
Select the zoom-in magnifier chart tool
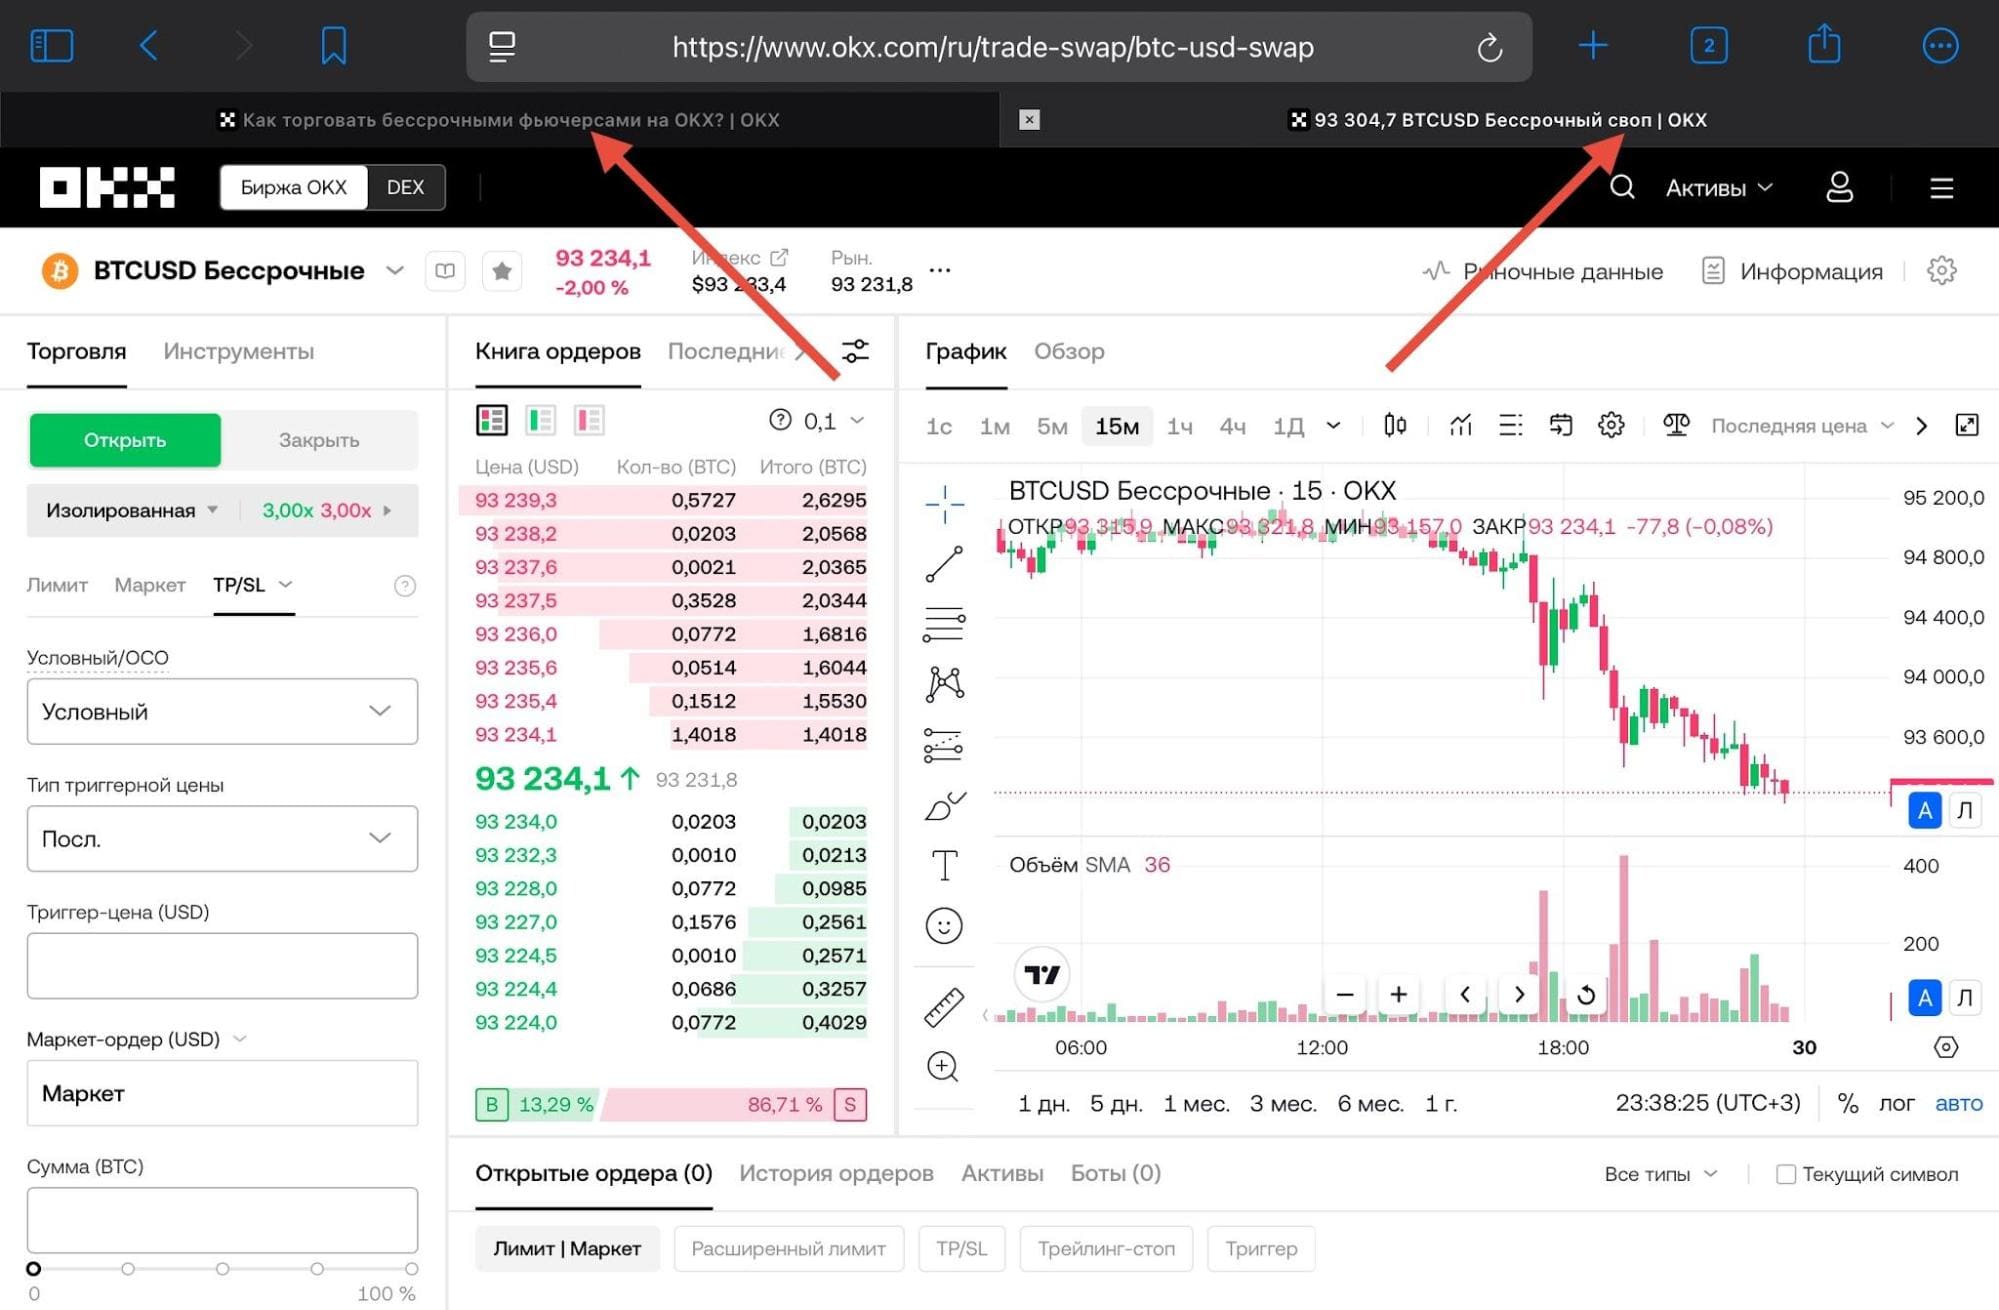tap(942, 1067)
